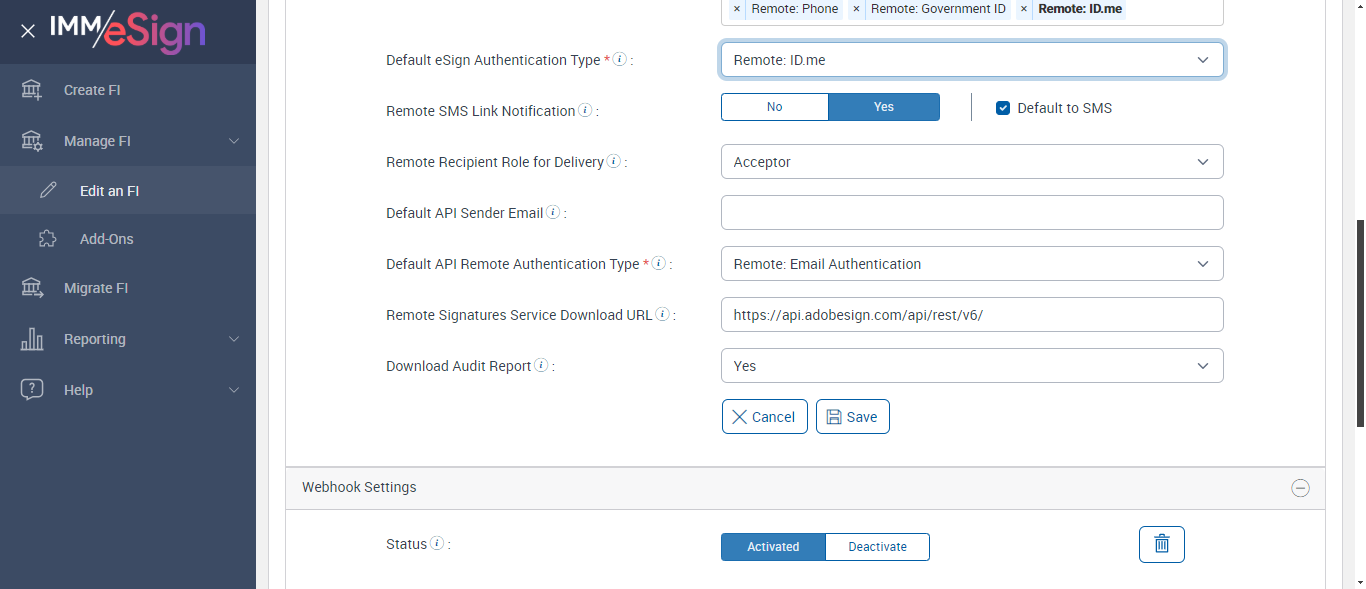This screenshot has height=589, width=1366.
Task: Deactivate the webhook status
Action: tap(877, 547)
